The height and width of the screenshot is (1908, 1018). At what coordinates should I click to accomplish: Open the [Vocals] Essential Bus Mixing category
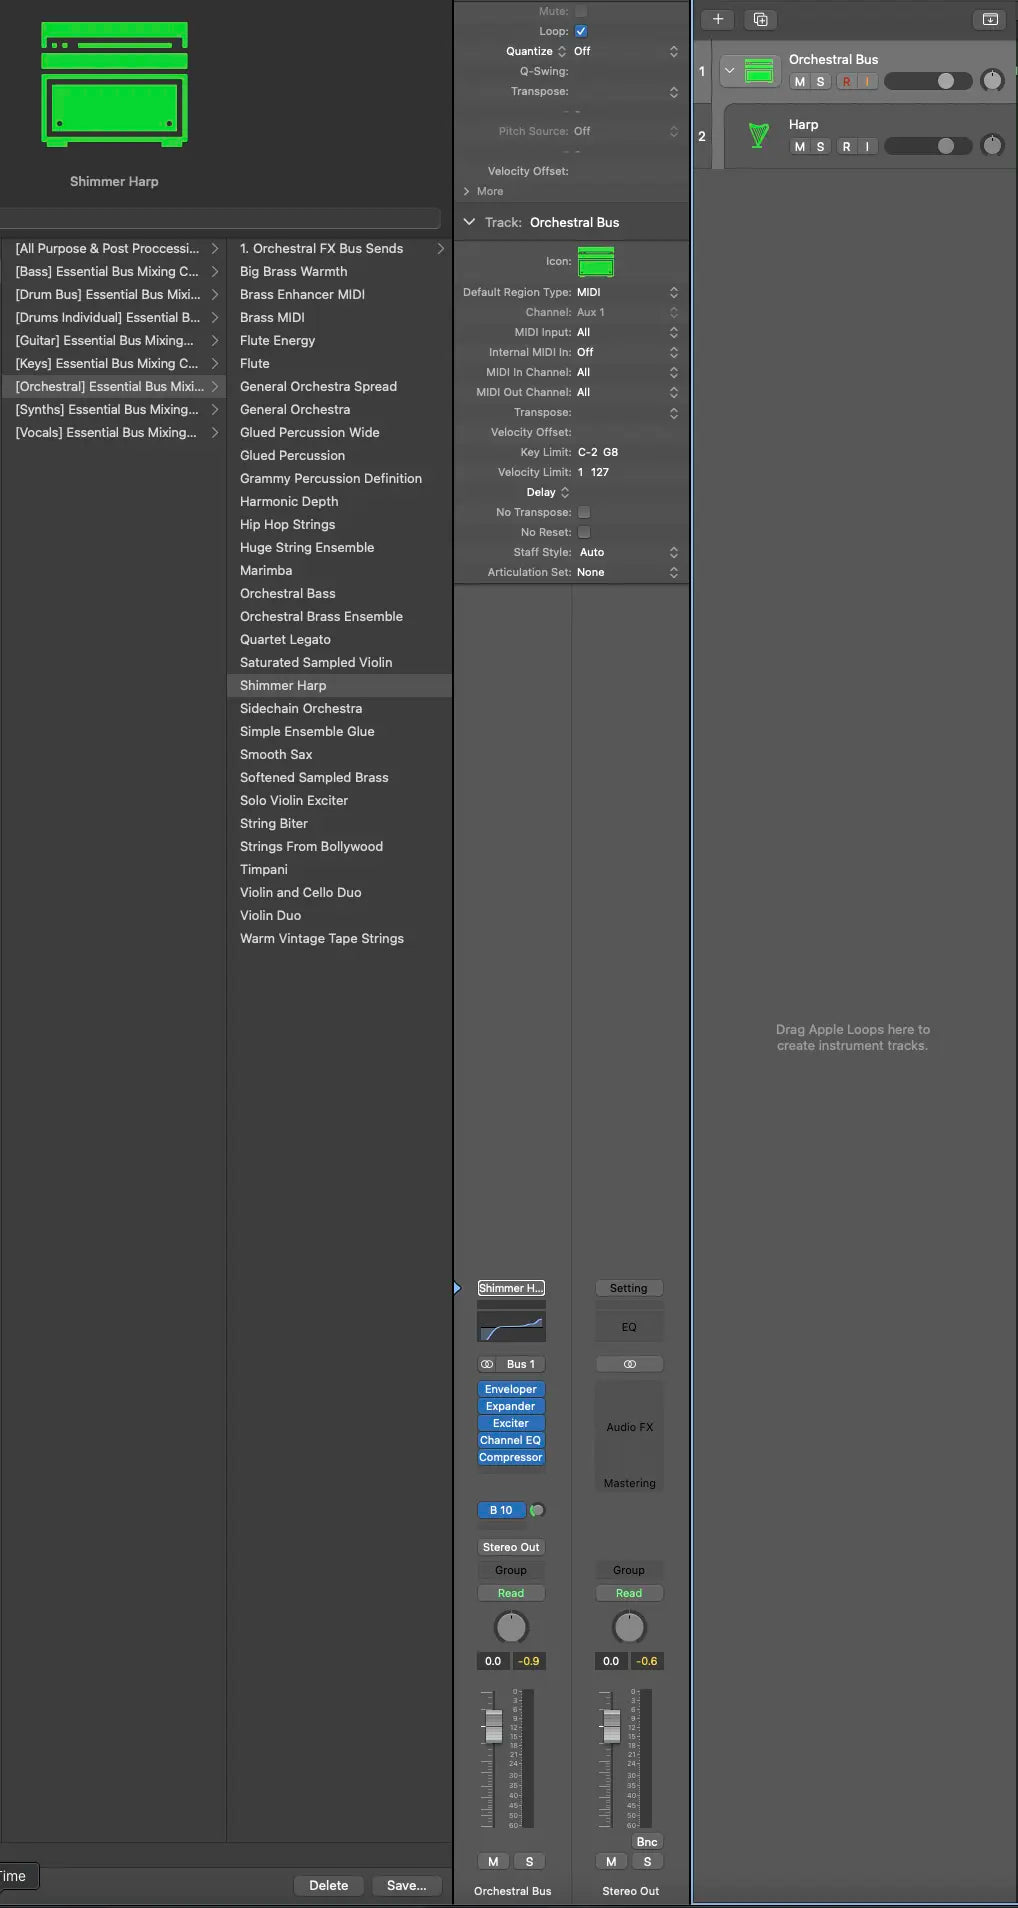pyautogui.click(x=106, y=432)
